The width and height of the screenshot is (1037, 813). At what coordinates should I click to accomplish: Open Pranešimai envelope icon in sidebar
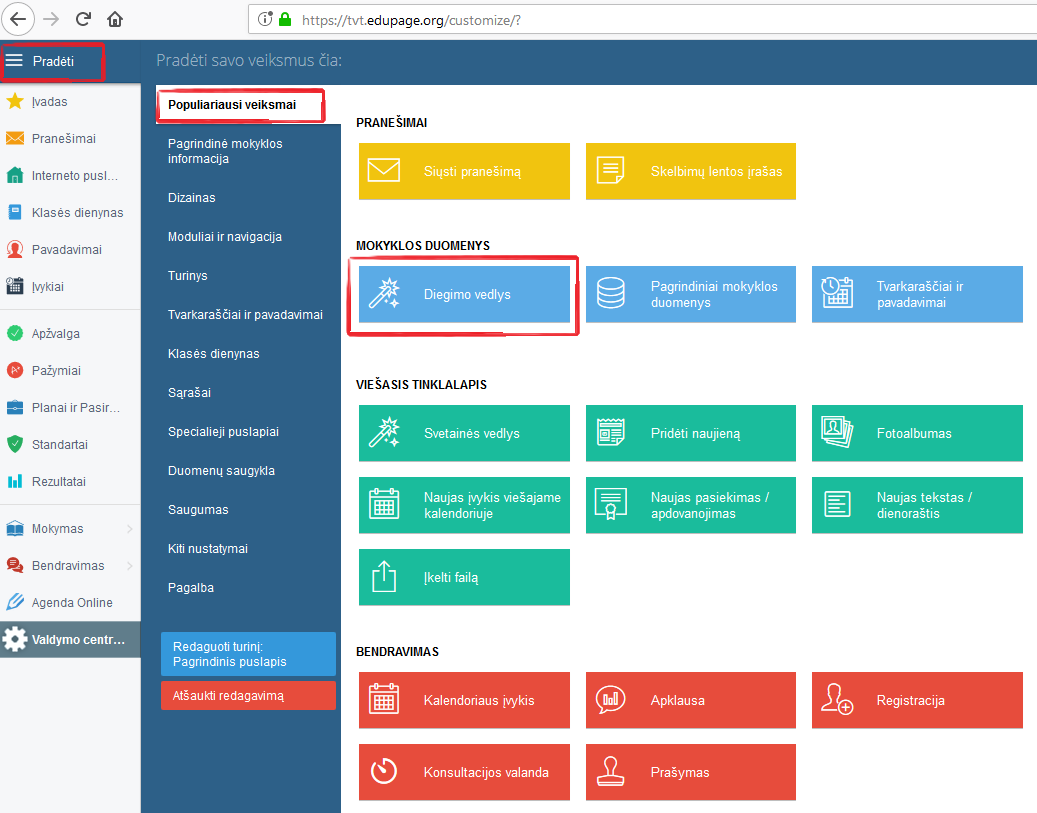pos(15,138)
